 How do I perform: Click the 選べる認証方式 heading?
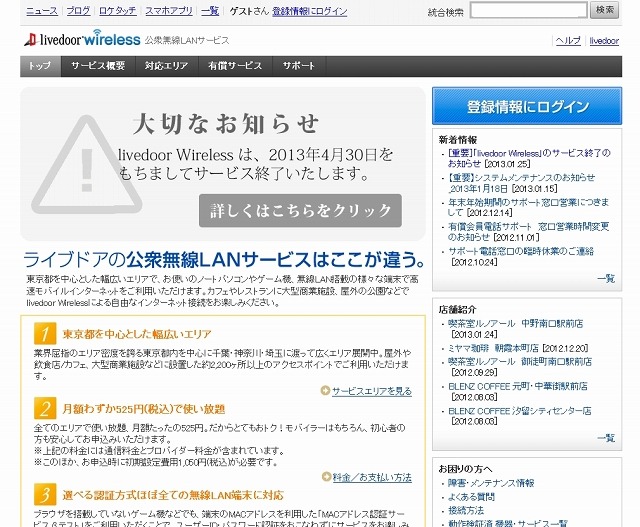click(173, 495)
